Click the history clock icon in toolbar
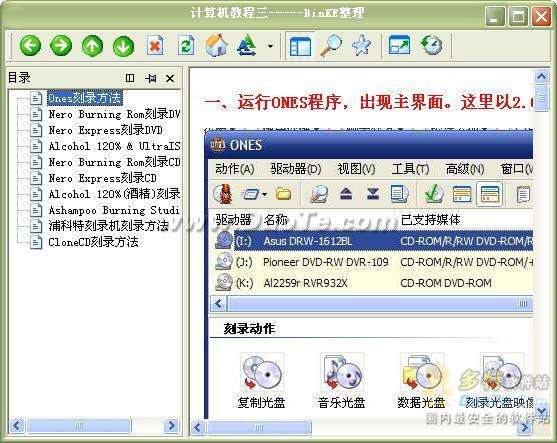Viewport: 557px width, 443px height. [432, 45]
